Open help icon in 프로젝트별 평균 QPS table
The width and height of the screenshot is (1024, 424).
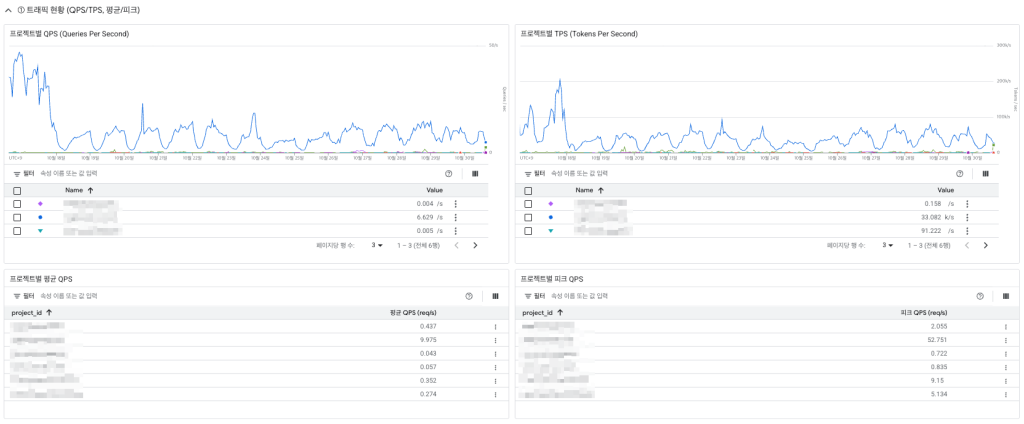click(469, 296)
